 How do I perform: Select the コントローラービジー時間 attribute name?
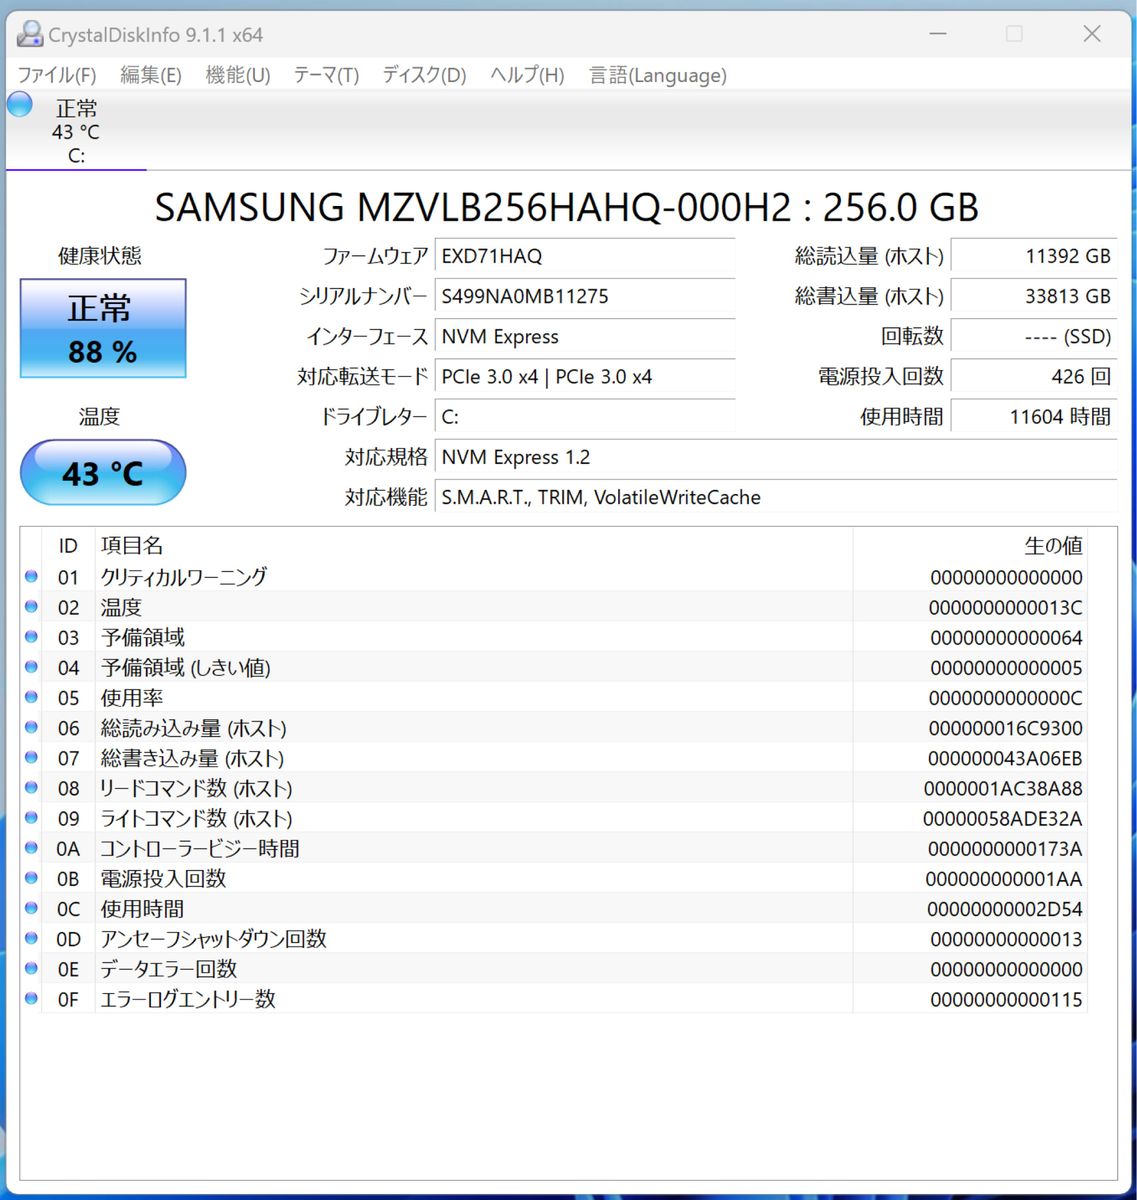(200, 848)
